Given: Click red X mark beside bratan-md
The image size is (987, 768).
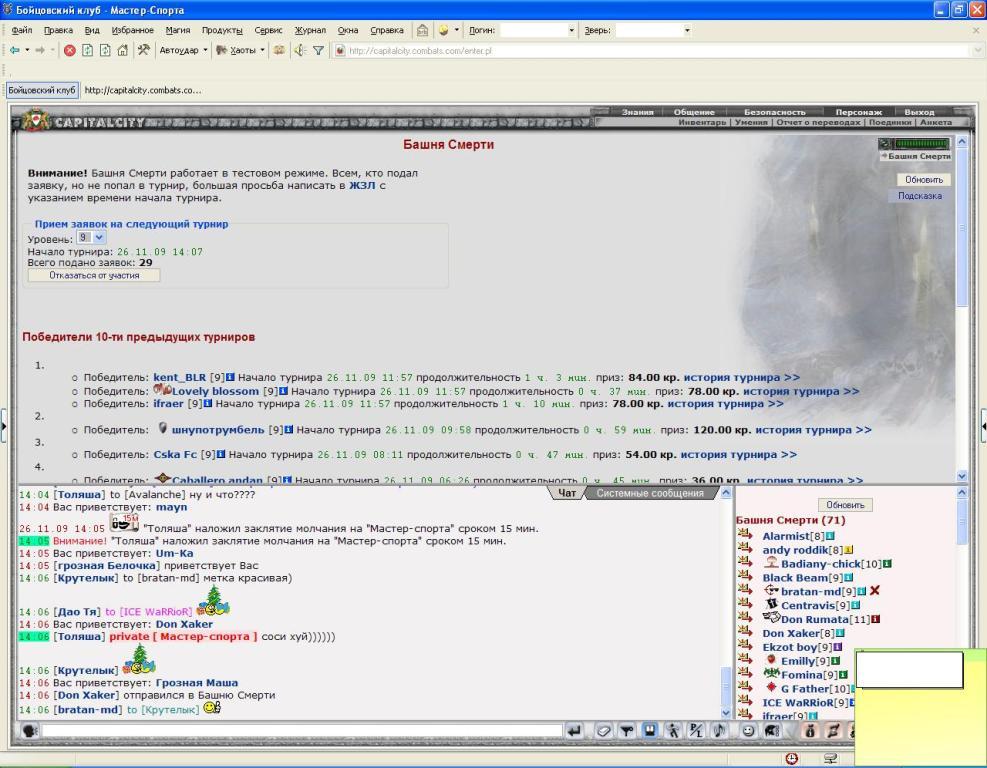Looking at the screenshot, I should [x=874, y=590].
